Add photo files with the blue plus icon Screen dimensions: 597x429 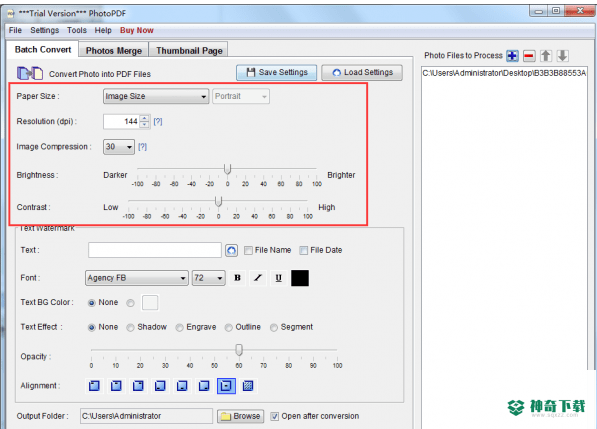tap(512, 56)
